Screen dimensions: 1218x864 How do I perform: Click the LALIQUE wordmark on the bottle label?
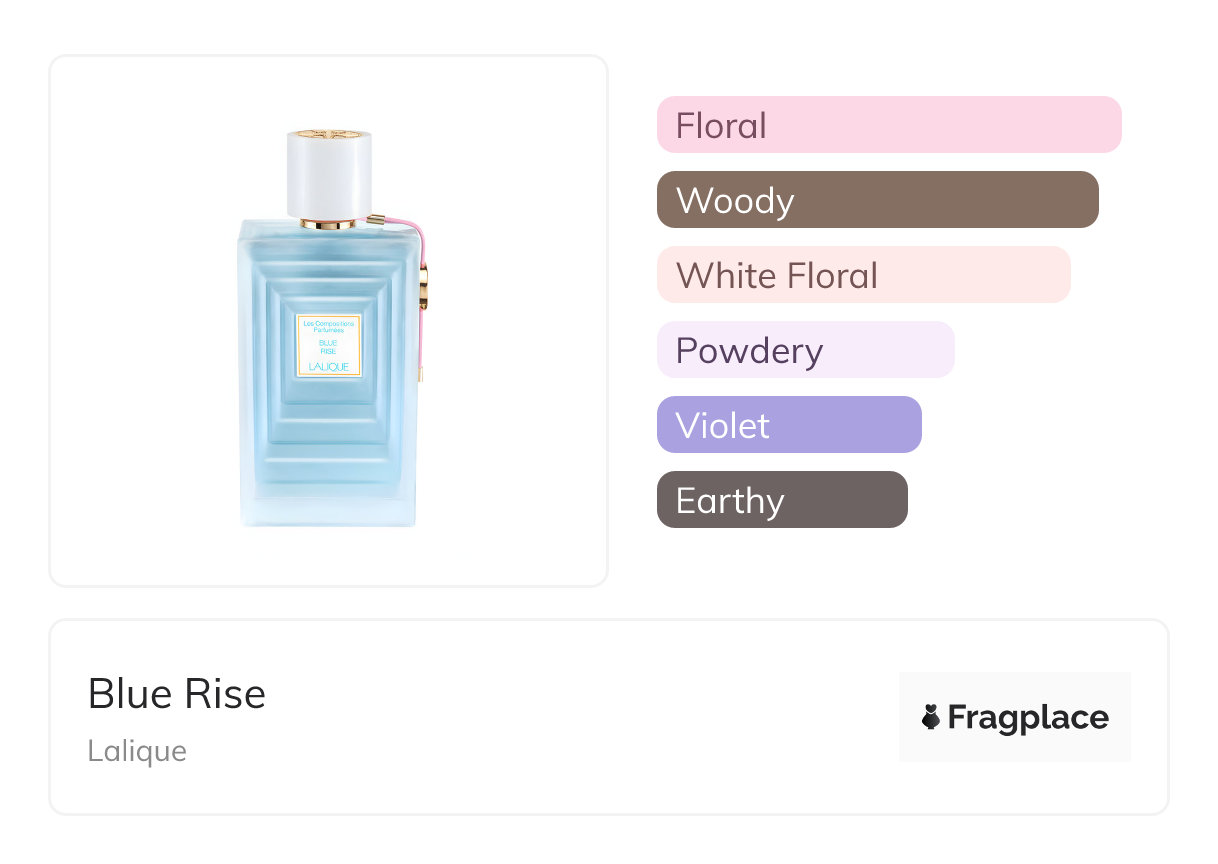click(x=328, y=368)
